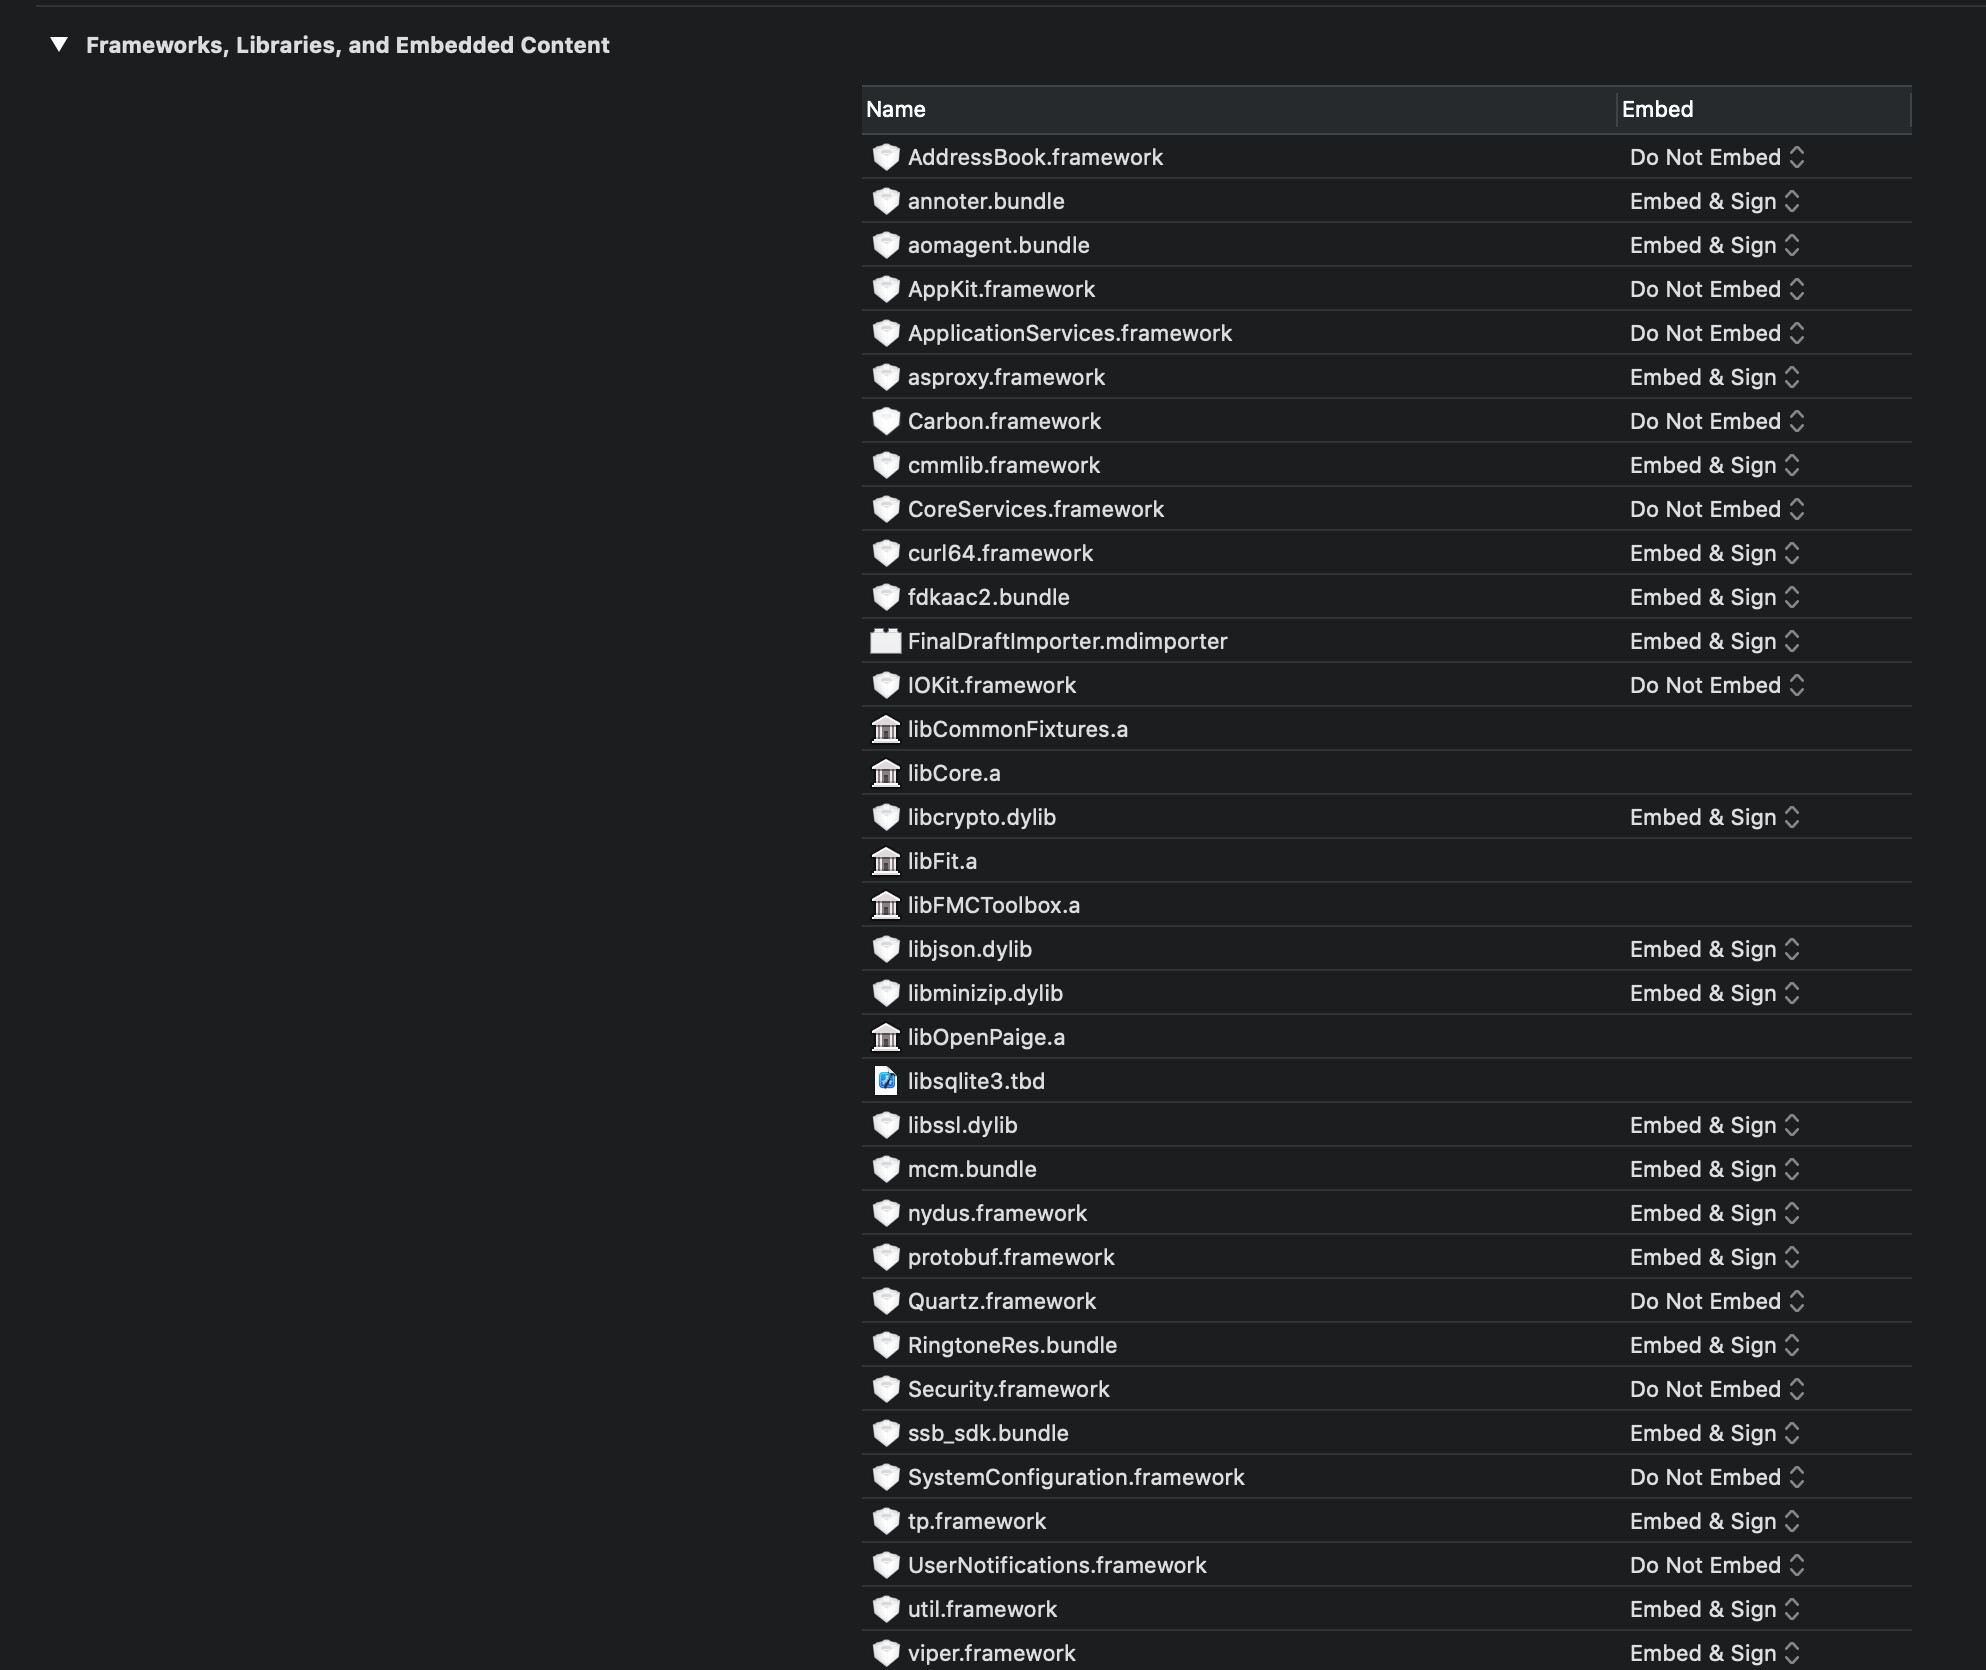The width and height of the screenshot is (1986, 1670).
Task: Open embed popup for cmmlib.framework
Action: 1715,465
